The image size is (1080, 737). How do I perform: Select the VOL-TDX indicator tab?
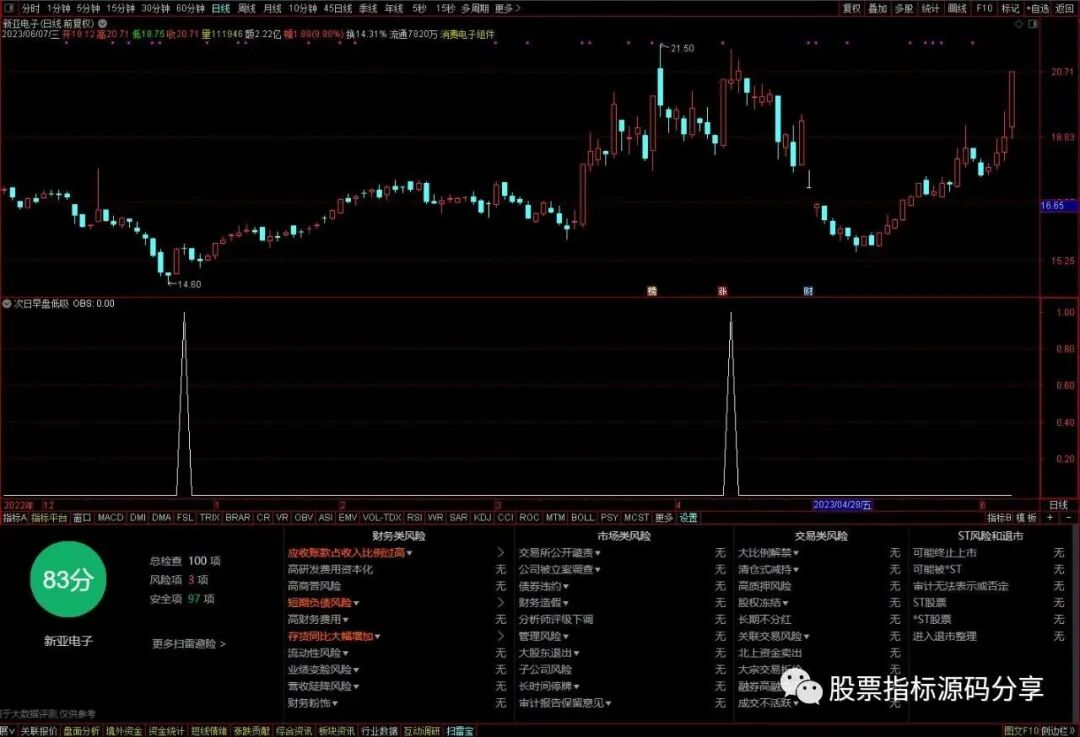[x=382, y=517]
